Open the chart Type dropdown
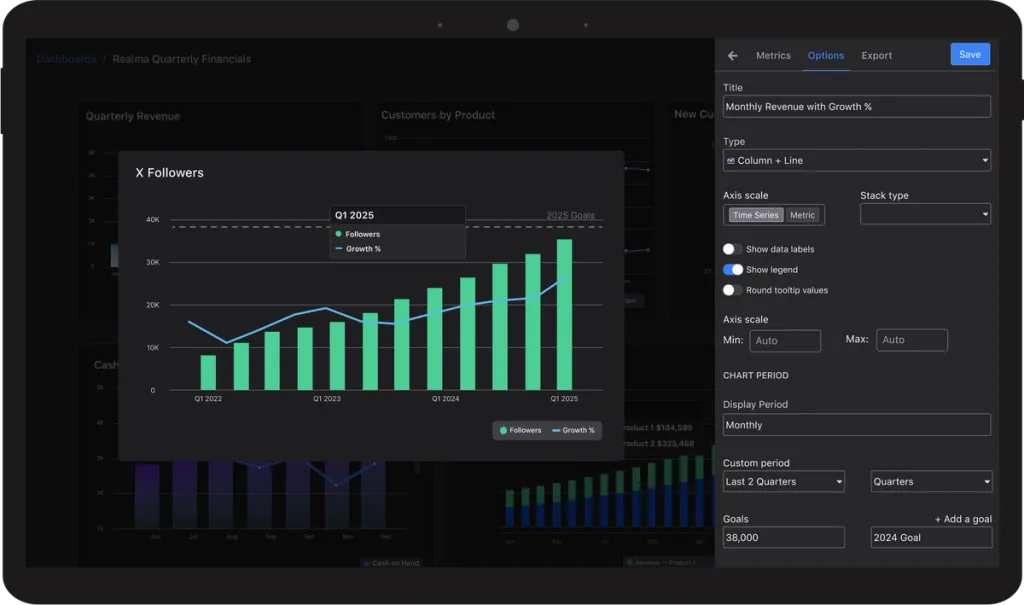 [856, 161]
